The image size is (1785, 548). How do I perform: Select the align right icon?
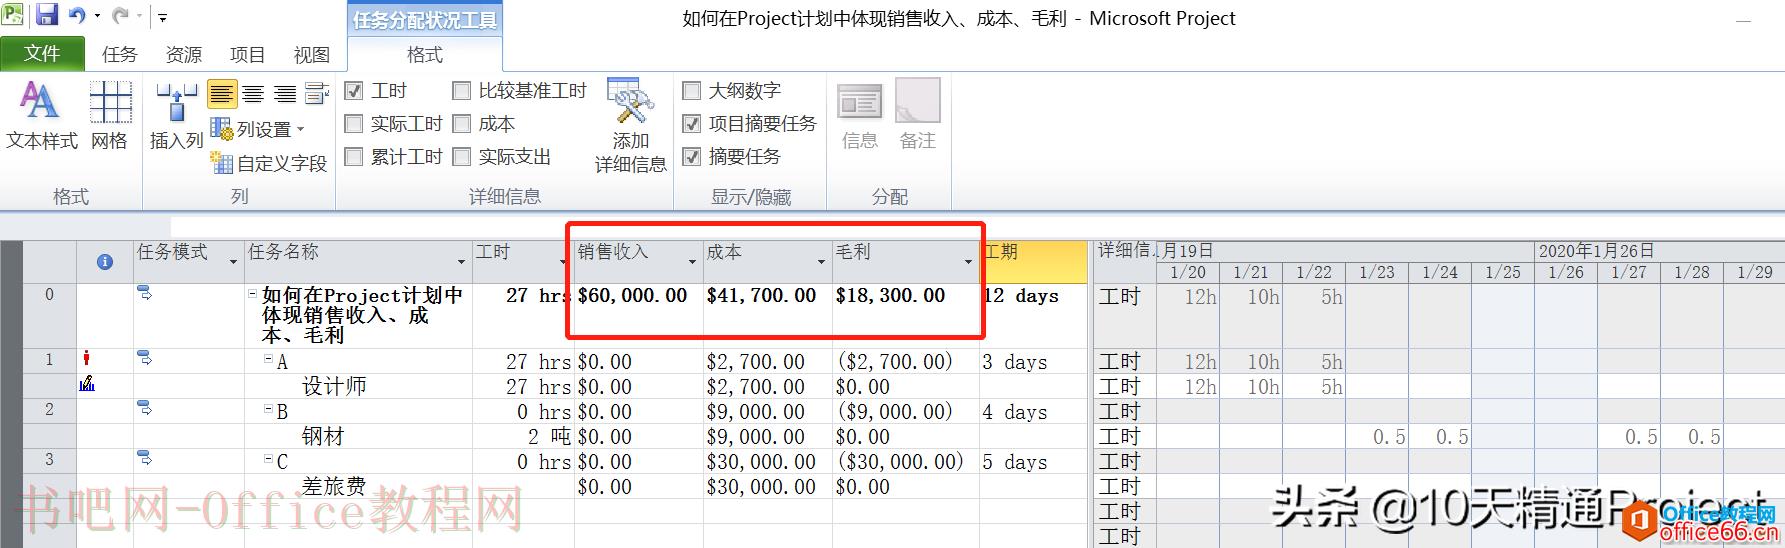coord(285,94)
